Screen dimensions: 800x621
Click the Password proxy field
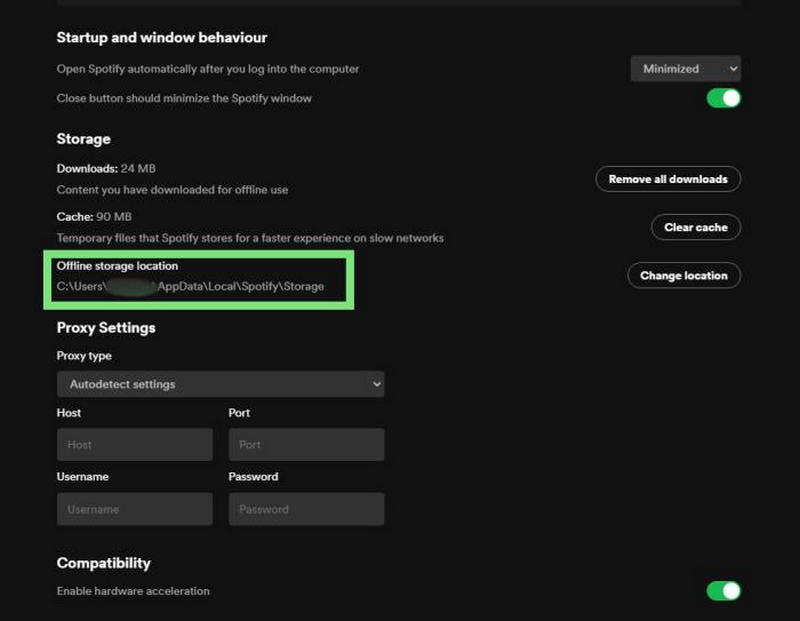click(306, 508)
